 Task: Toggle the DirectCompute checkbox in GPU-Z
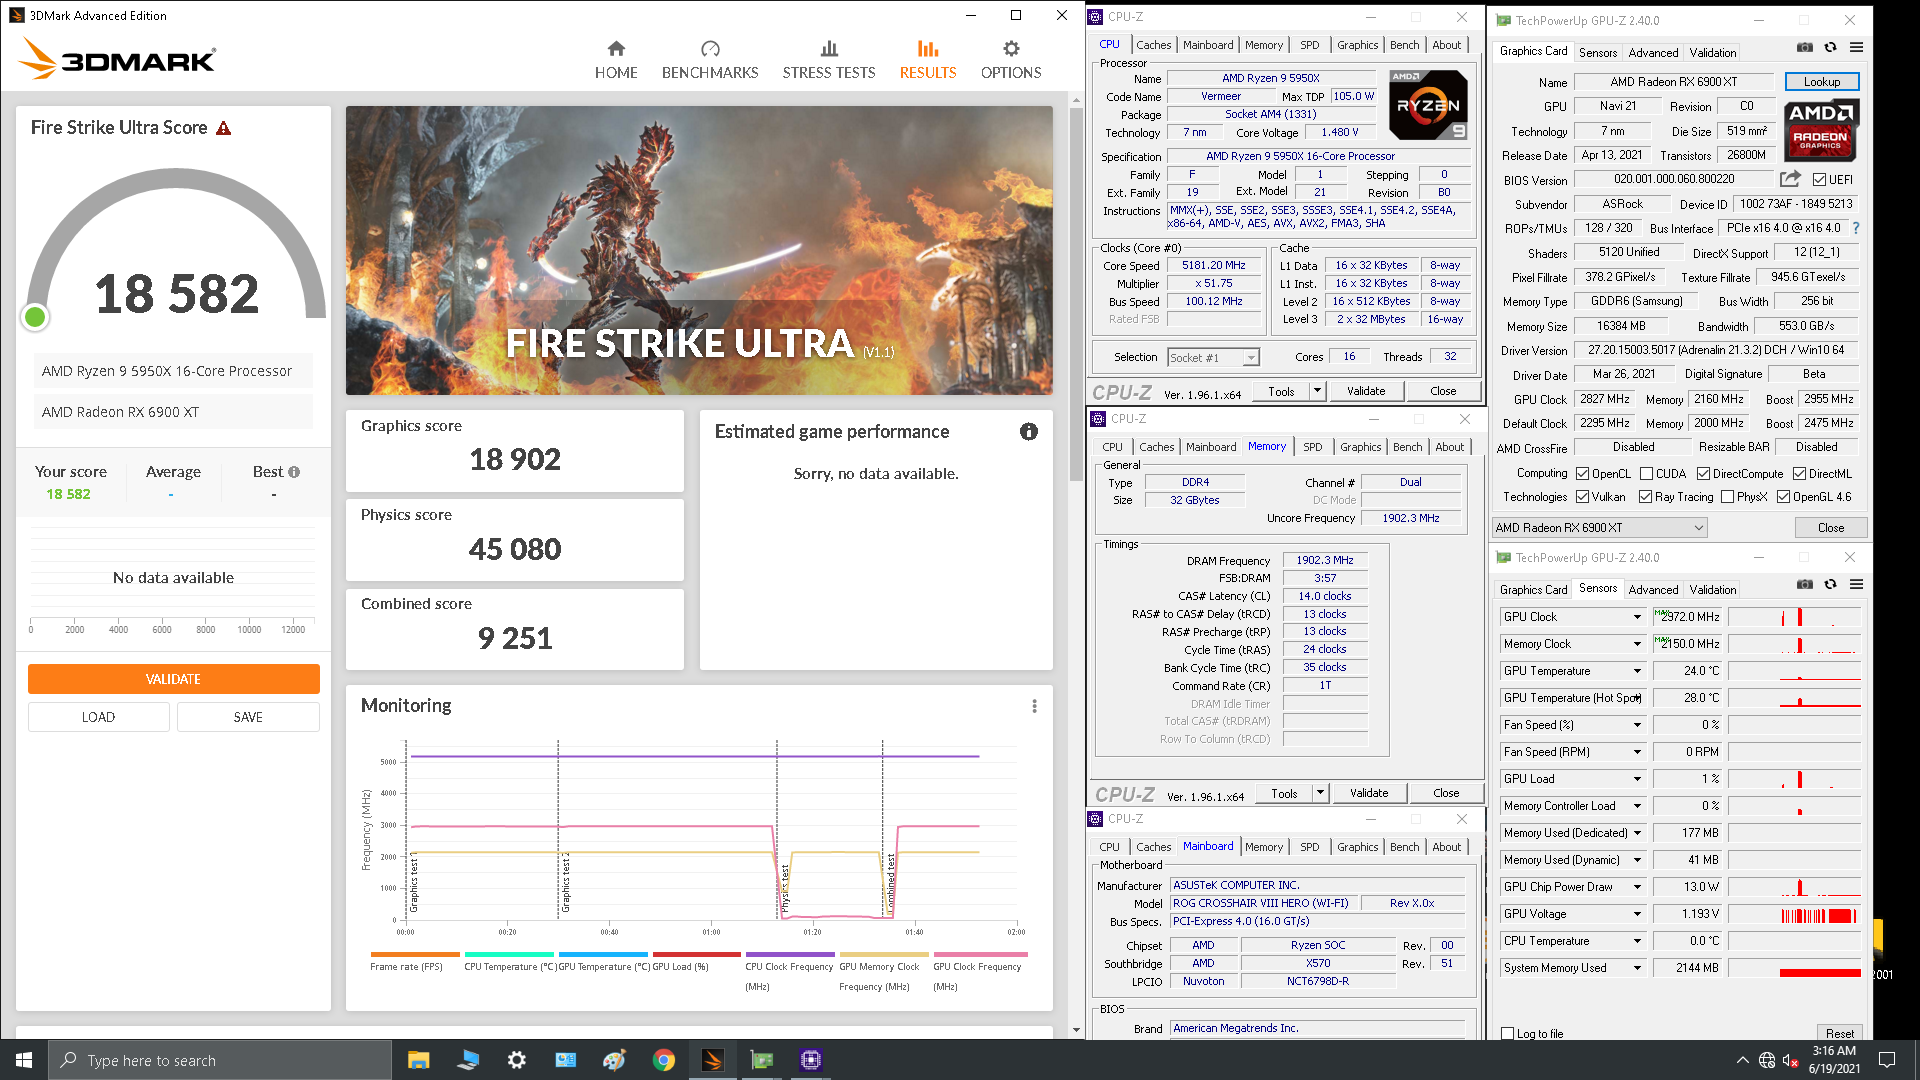[1703, 474]
